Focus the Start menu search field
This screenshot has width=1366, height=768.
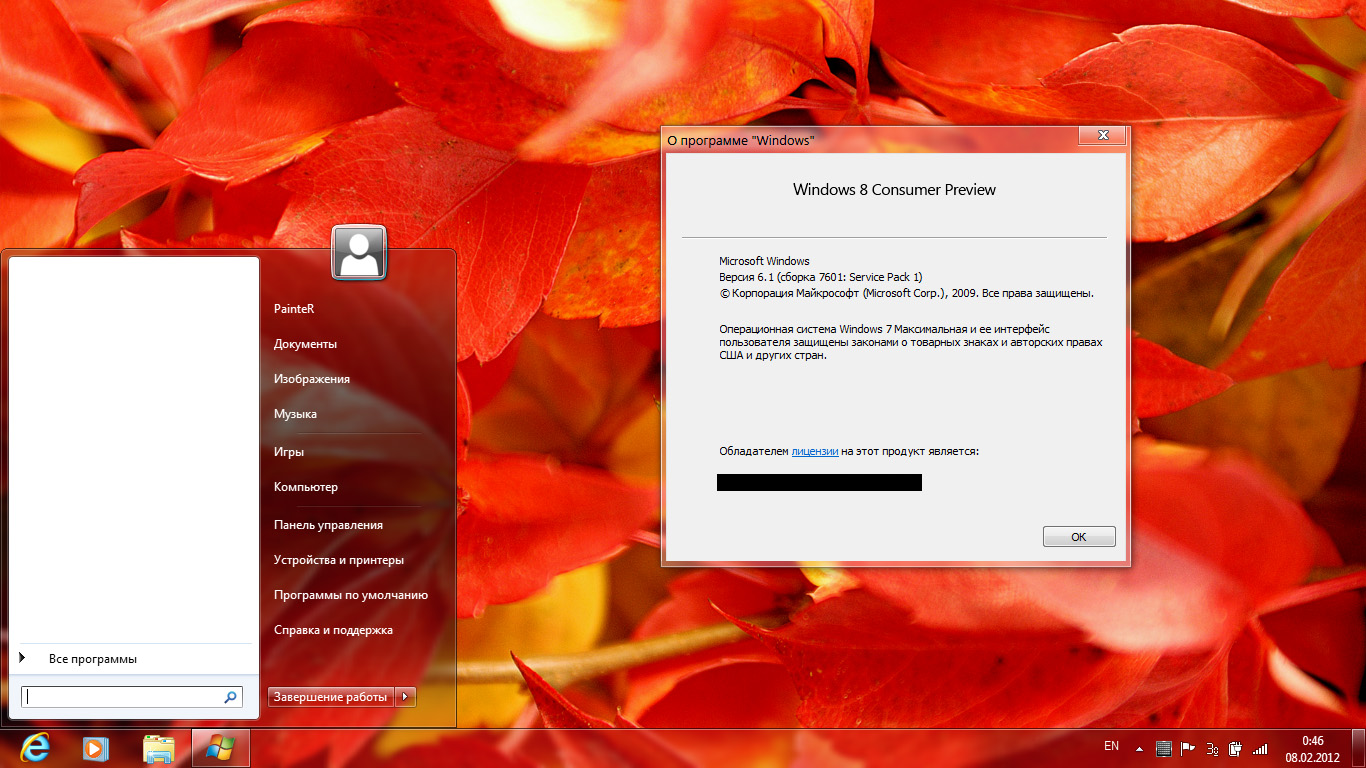coord(132,697)
